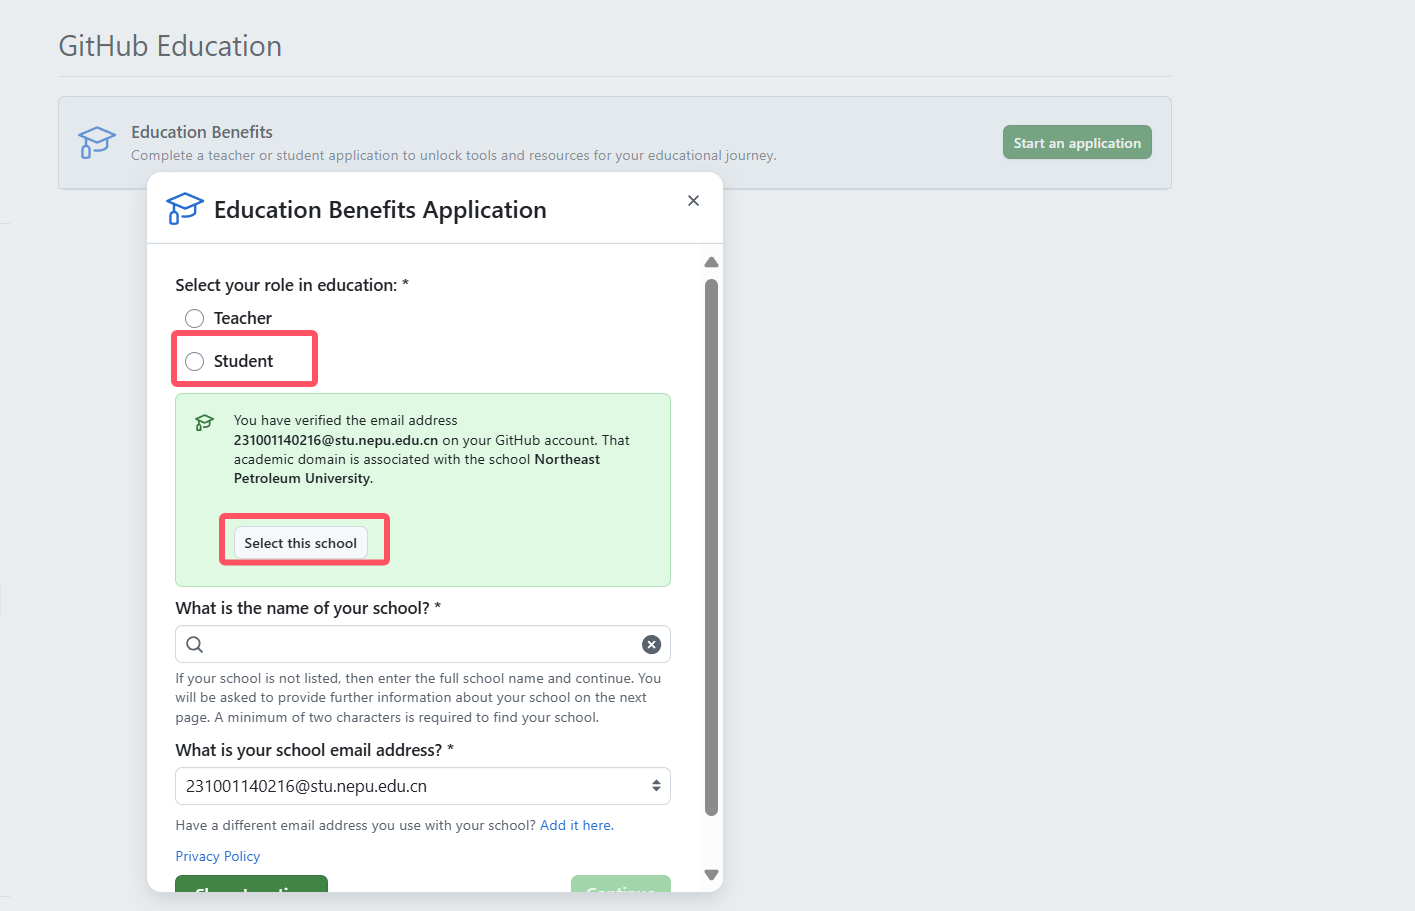Click the up/down arrows on the email selector
Viewport: 1415px width, 911px height.
click(x=656, y=786)
